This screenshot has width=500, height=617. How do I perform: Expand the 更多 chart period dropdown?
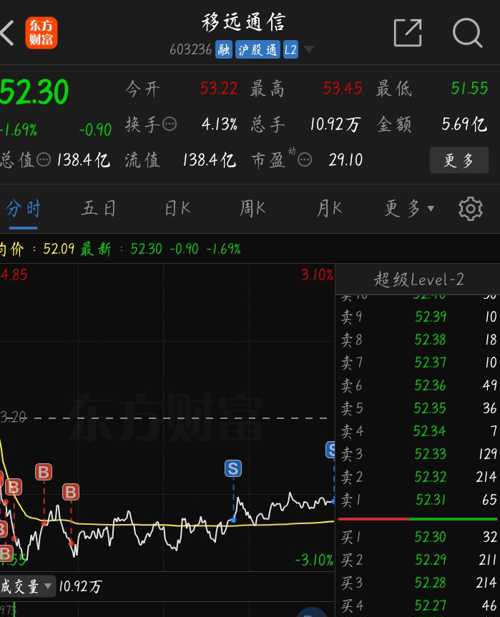click(410, 208)
